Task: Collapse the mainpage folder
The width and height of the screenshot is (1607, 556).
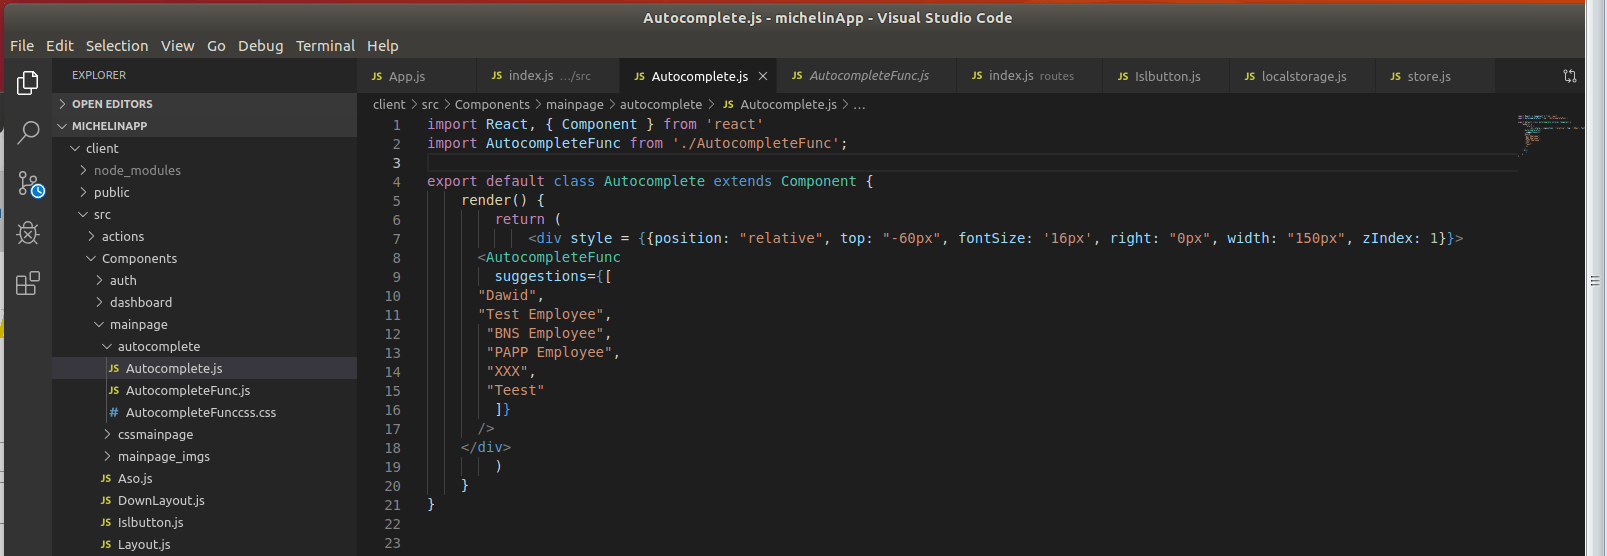Action: (x=99, y=324)
